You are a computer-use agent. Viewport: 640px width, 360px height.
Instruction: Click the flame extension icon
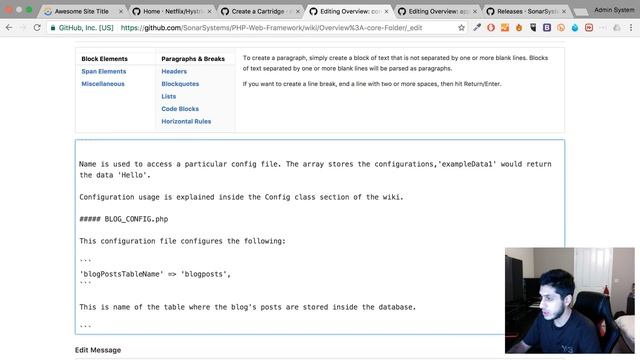(x=519, y=28)
